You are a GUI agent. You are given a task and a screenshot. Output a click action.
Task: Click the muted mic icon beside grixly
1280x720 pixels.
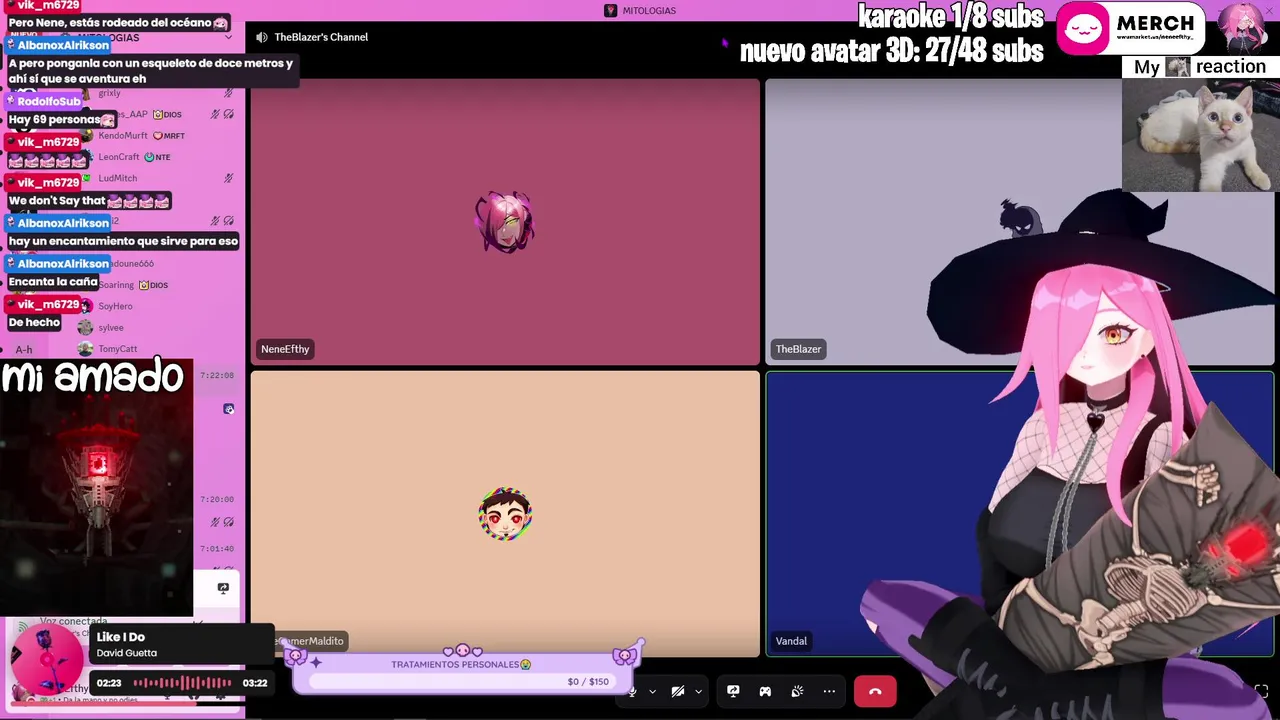pyautogui.click(x=228, y=93)
